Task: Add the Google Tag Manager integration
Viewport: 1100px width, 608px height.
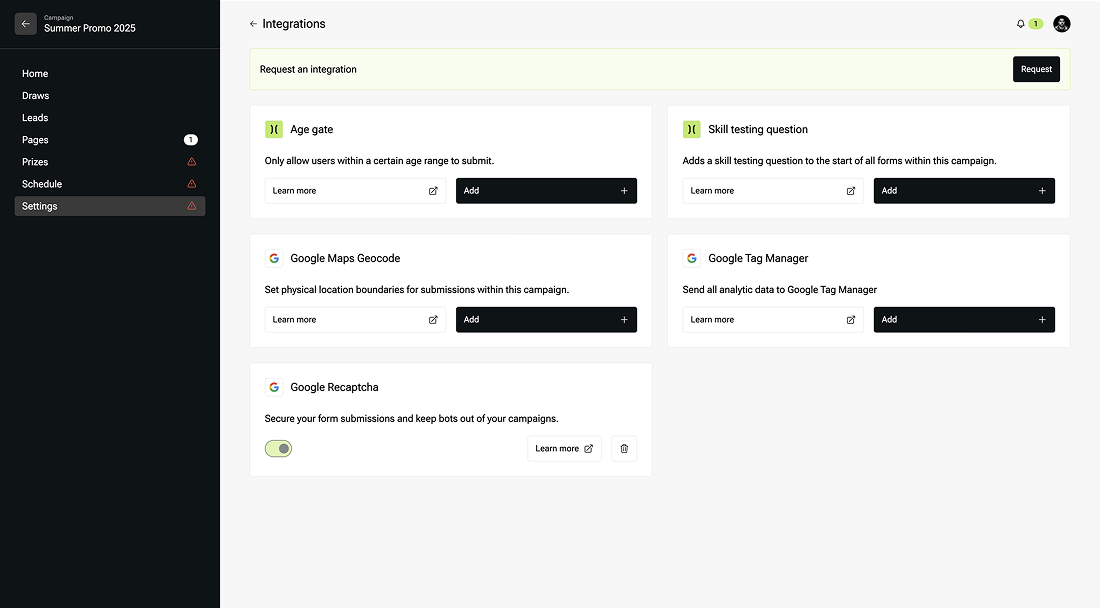Action: click(x=964, y=320)
